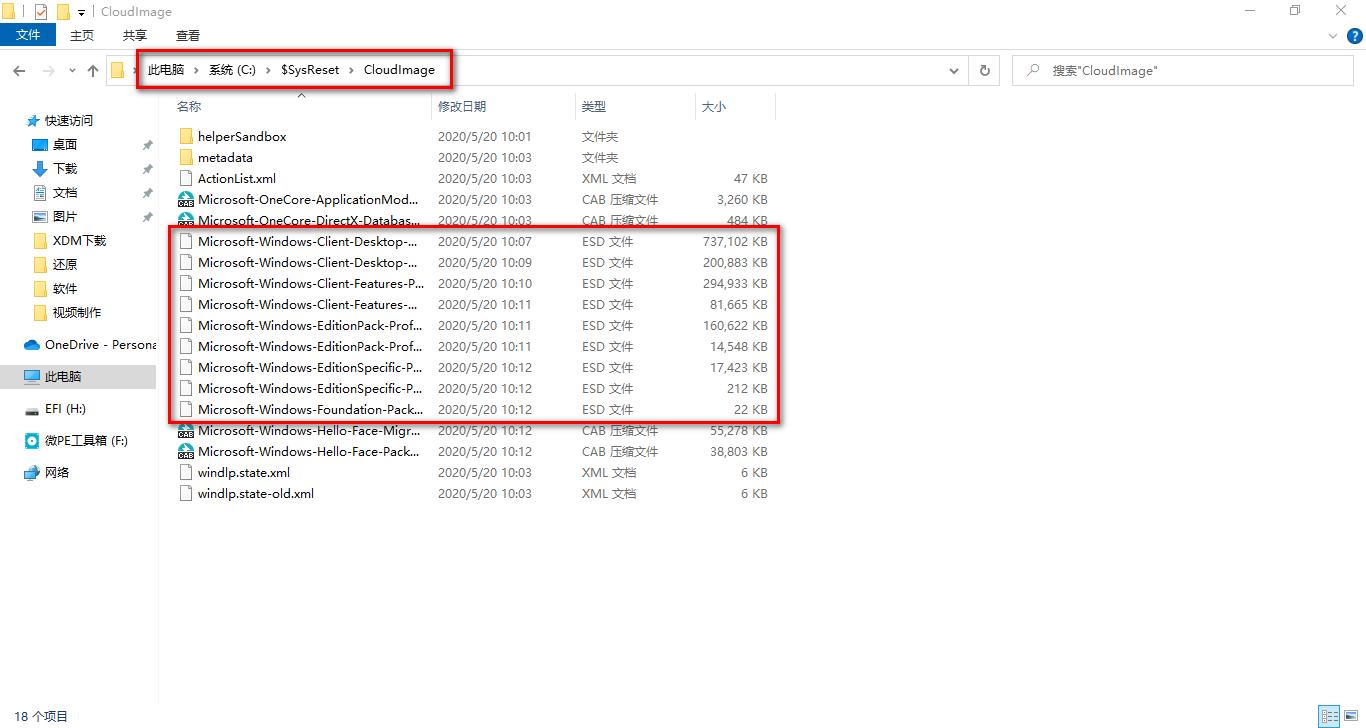Open the address bar history dropdown
The image size is (1366, 728).
coord(953,70)
